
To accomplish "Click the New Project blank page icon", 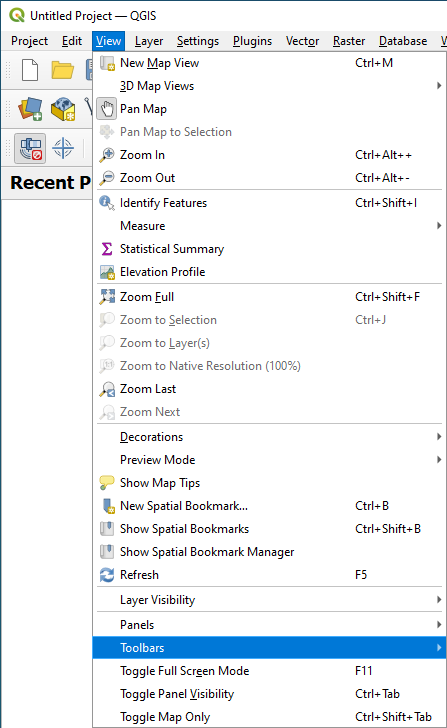I will point(30,70).
